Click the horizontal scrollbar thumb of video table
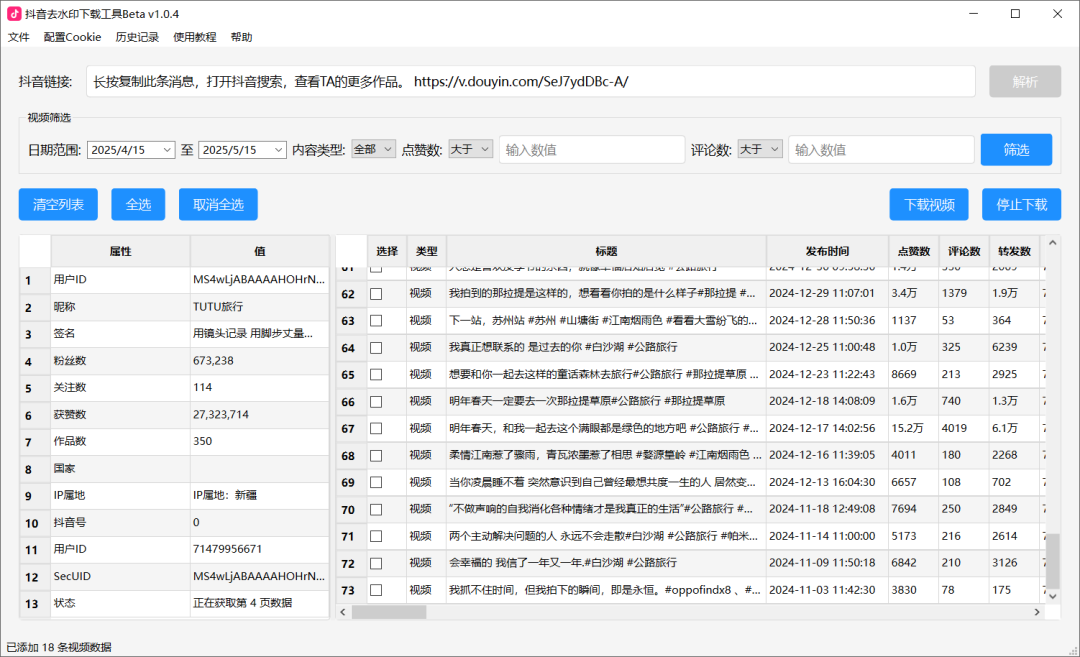This screenshot has height=657, width=1080. 389,612
